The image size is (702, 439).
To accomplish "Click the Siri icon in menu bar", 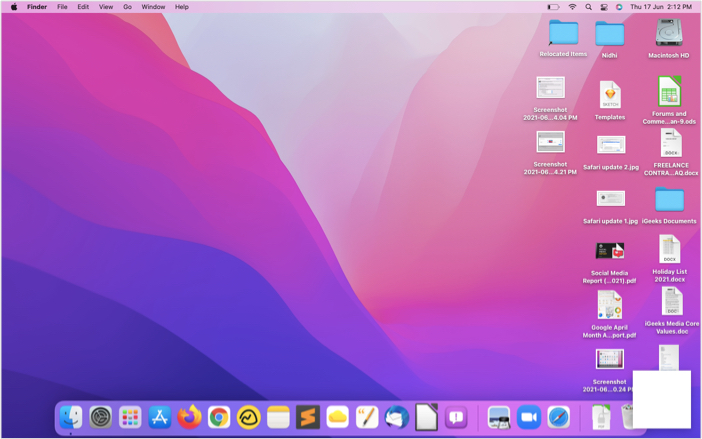I will 619,7.
